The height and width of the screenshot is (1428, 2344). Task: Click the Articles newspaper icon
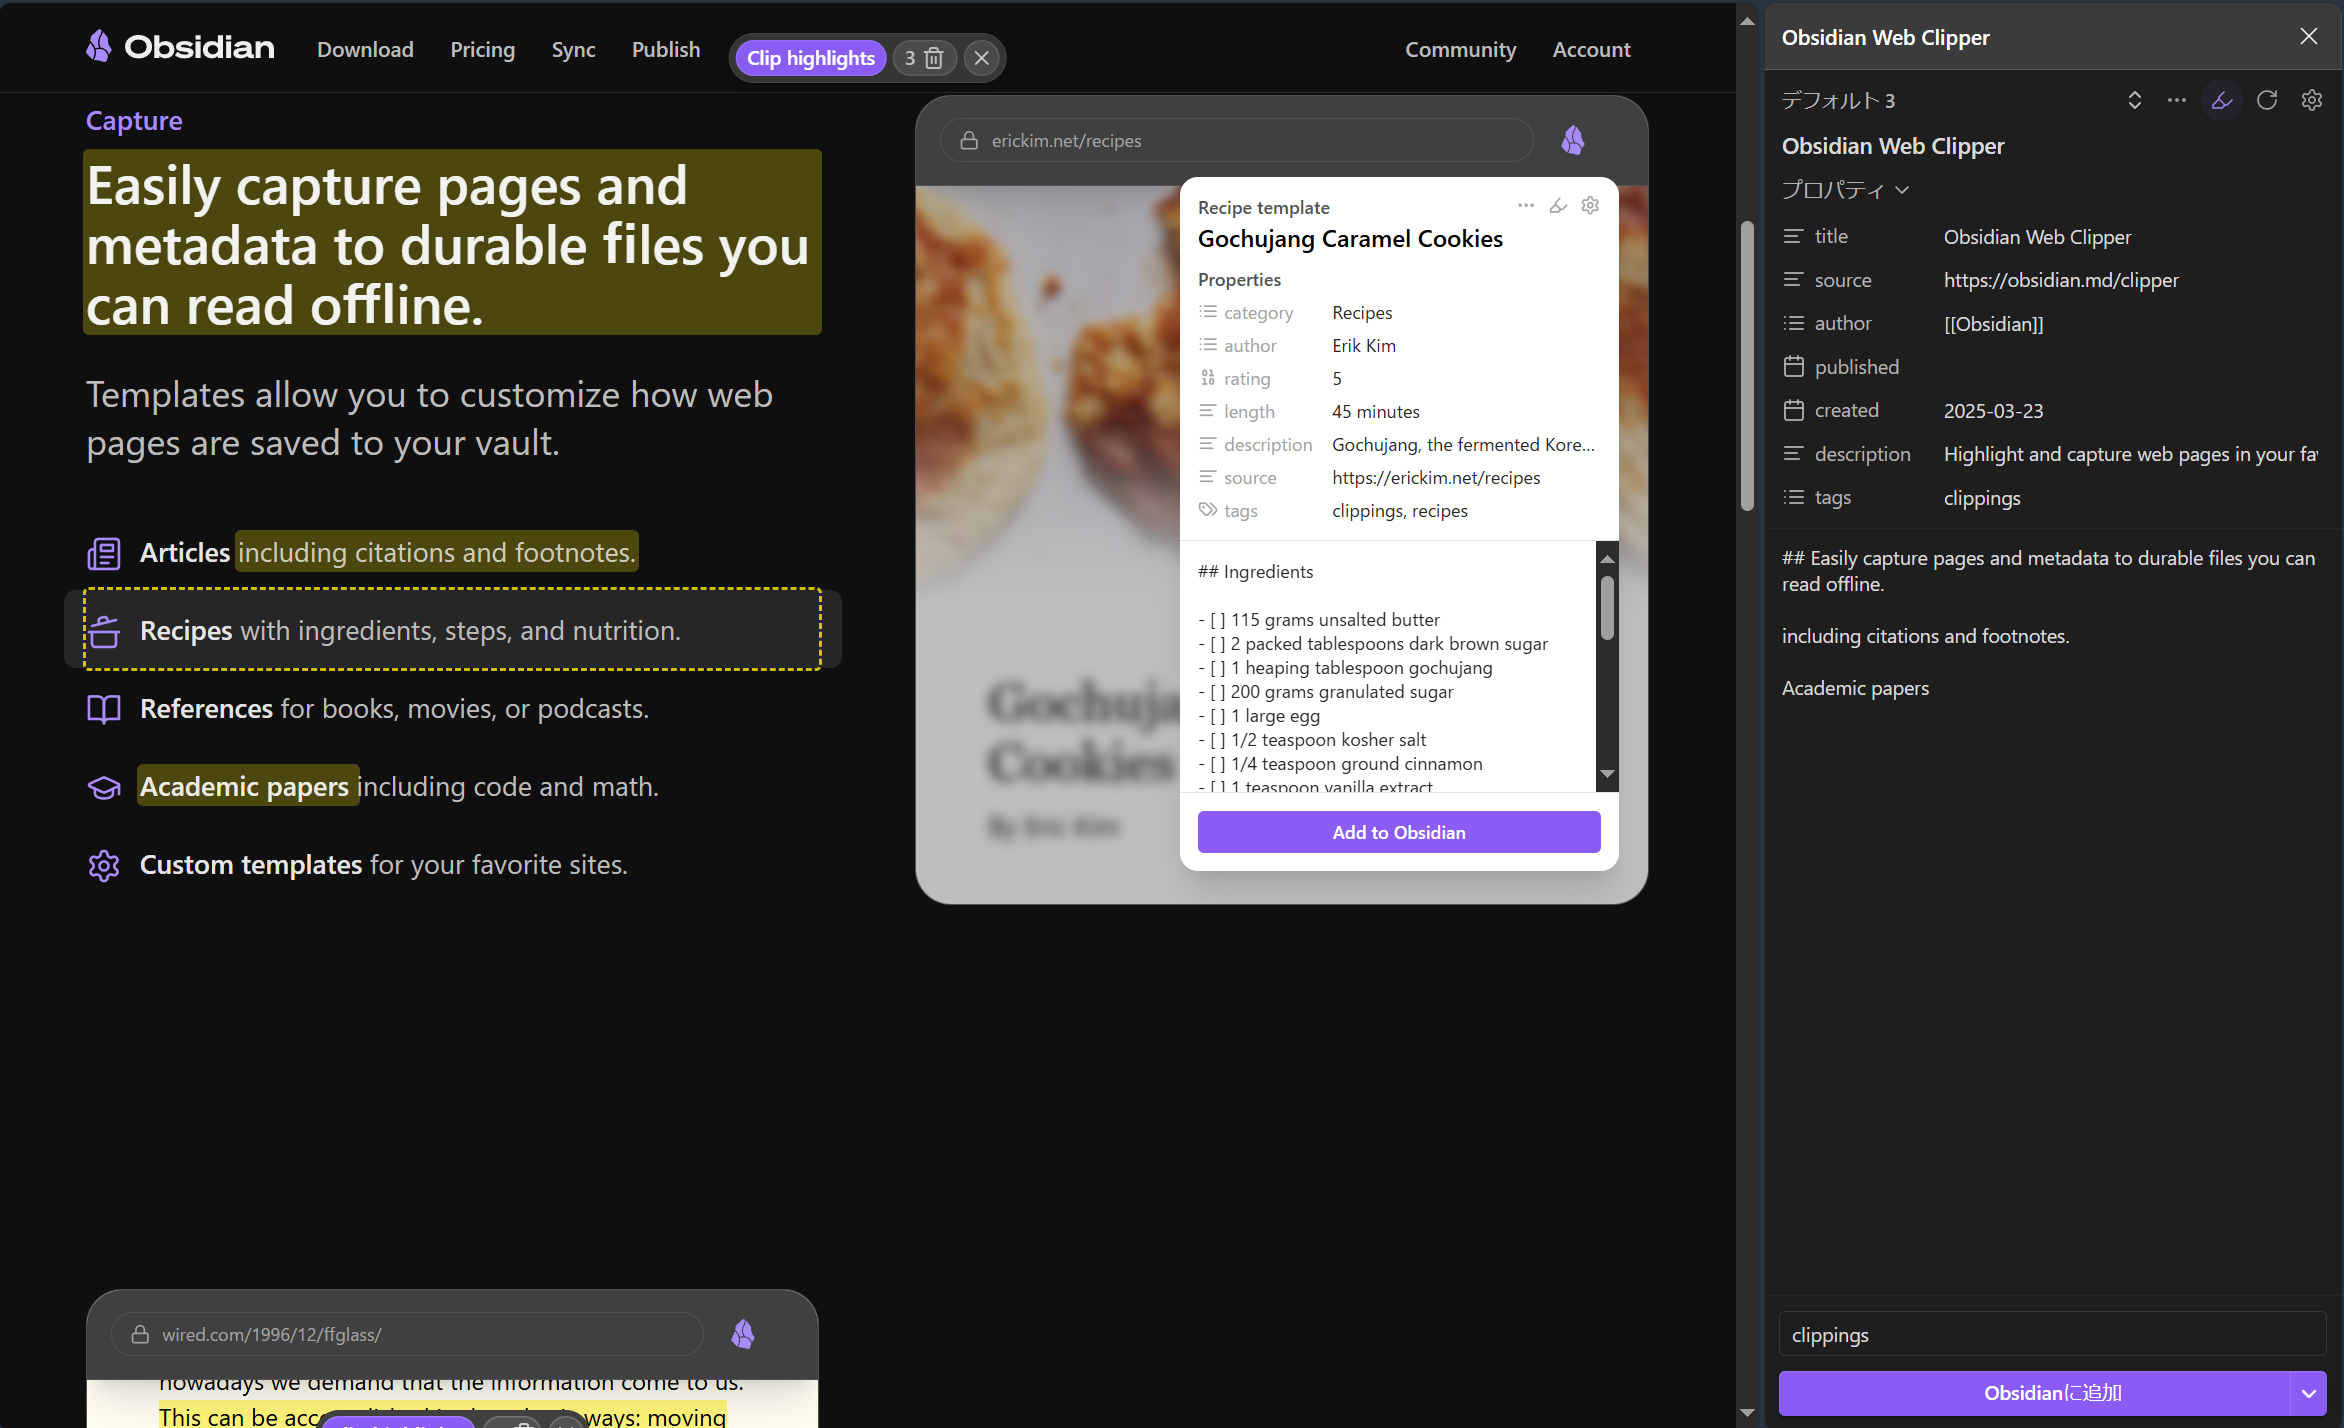pyautogui.click(x=104, y=553)
